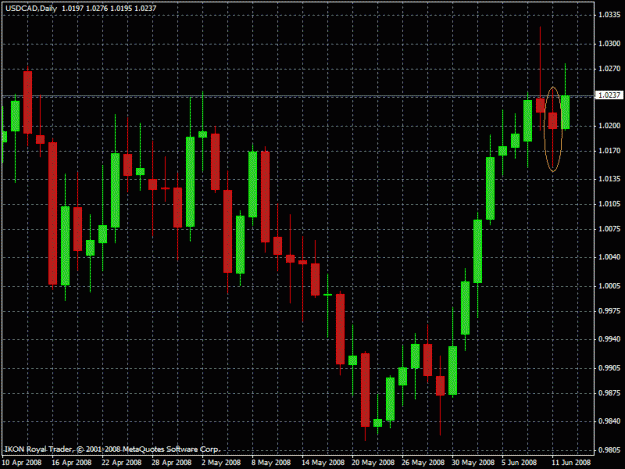Click the 1.0105 price axis label

(609, 204)
